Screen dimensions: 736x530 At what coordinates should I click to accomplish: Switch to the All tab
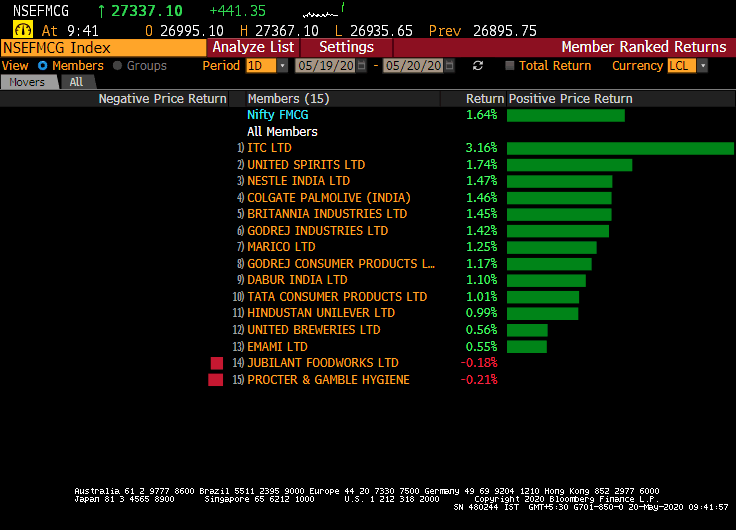pos(76,82)
